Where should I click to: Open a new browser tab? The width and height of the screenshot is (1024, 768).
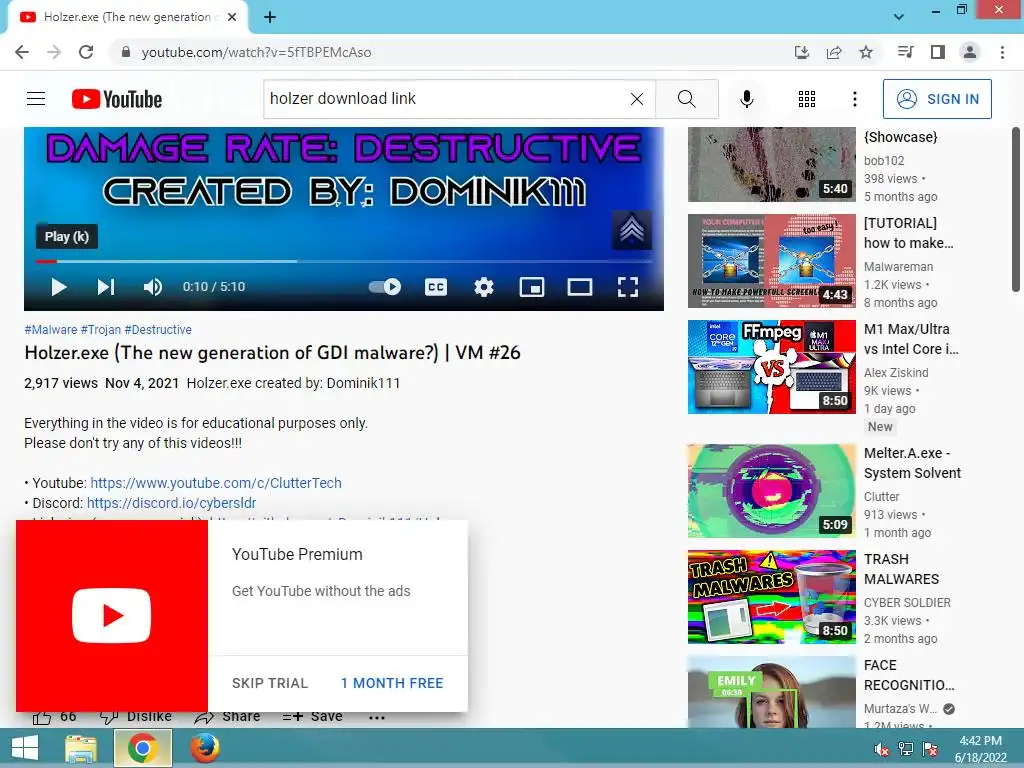click(270, 17)
